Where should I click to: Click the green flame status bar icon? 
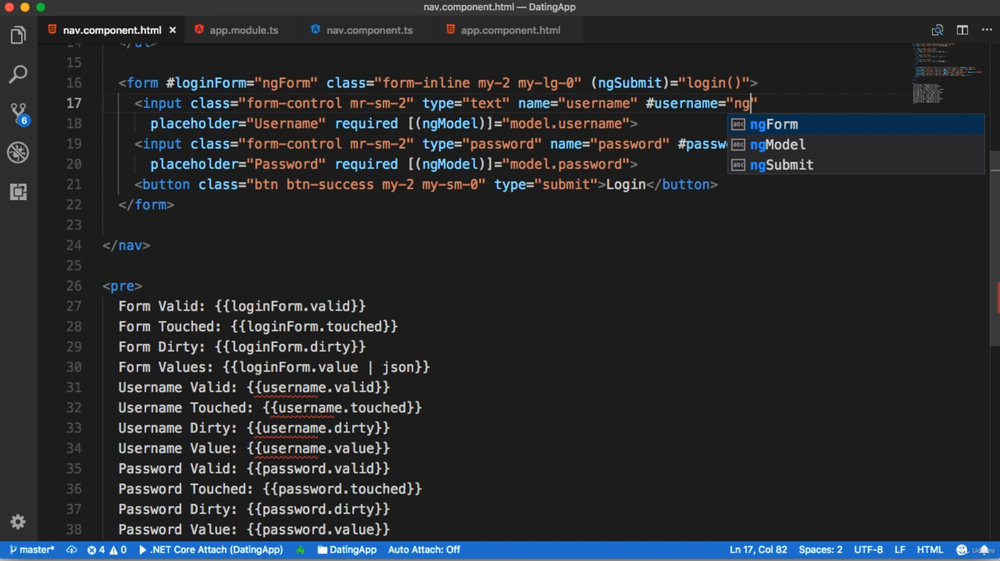[300, 550]
